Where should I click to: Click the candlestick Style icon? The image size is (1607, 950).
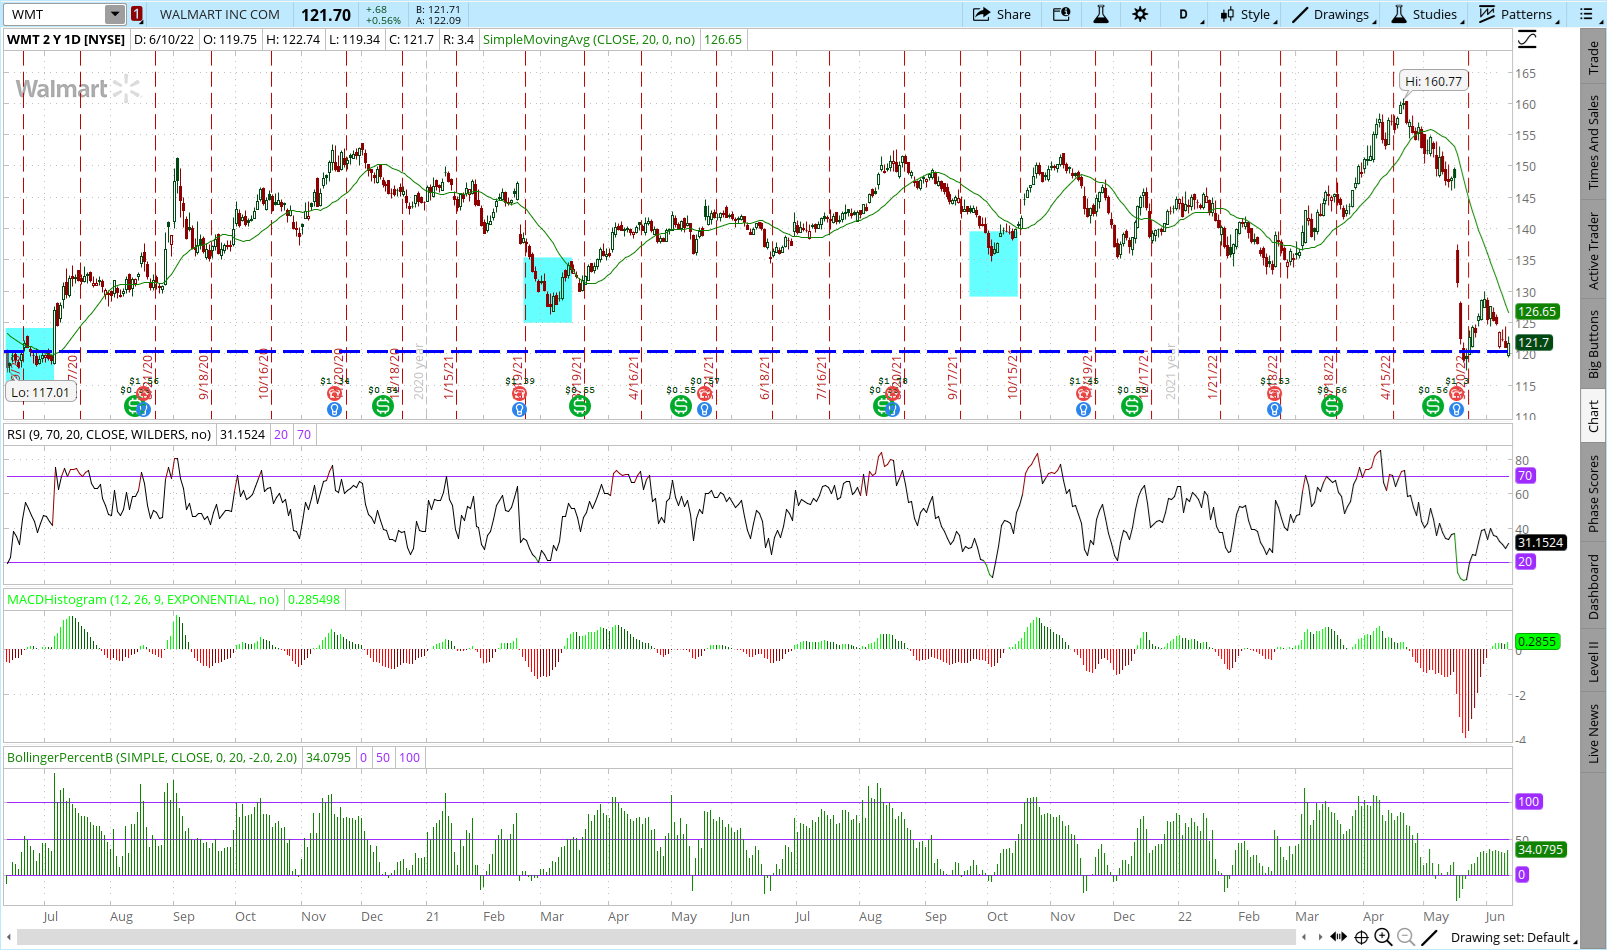click(1227, 14)
